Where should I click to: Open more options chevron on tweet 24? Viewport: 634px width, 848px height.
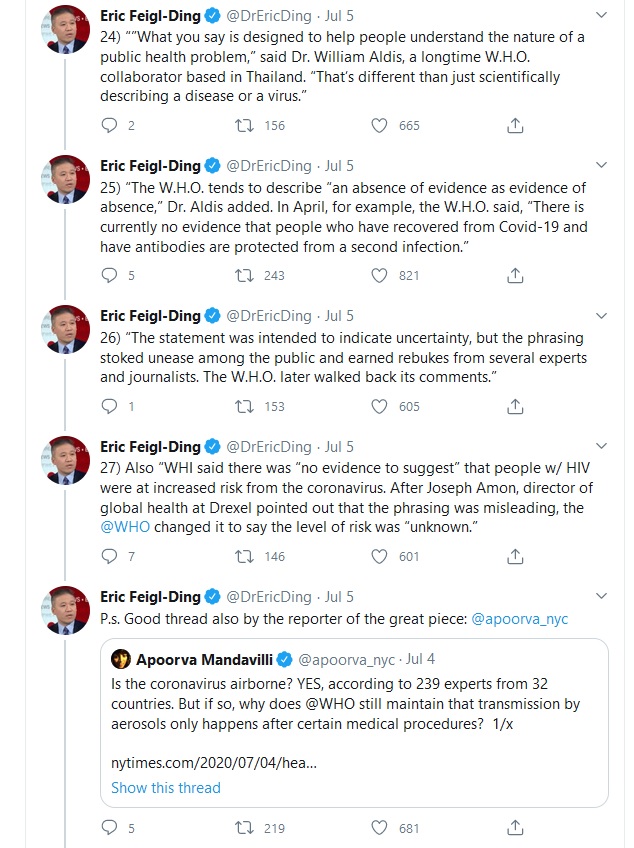[x=599, y=16]
